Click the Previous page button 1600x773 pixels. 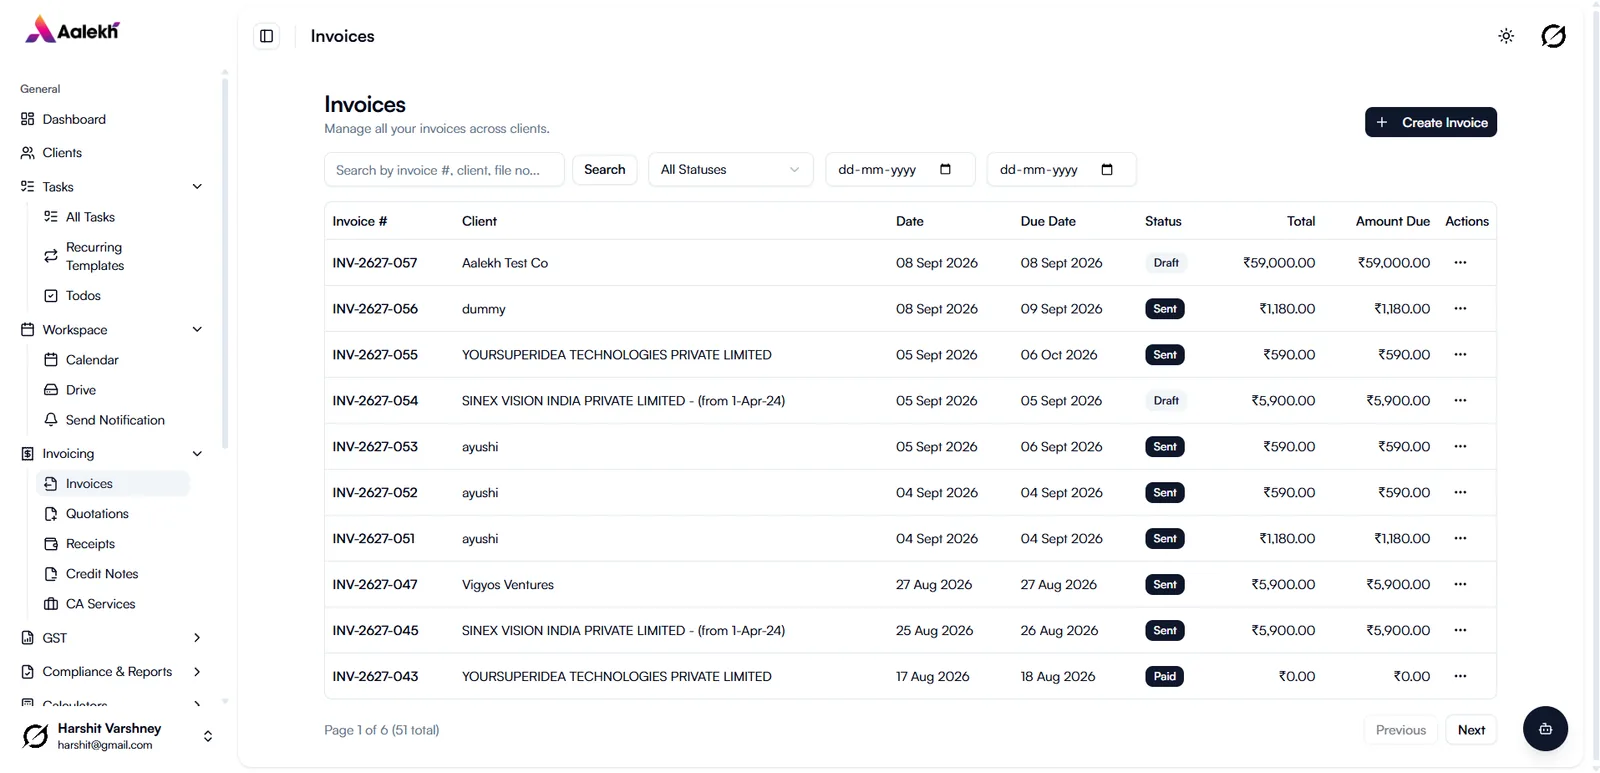click(1400, 730)
